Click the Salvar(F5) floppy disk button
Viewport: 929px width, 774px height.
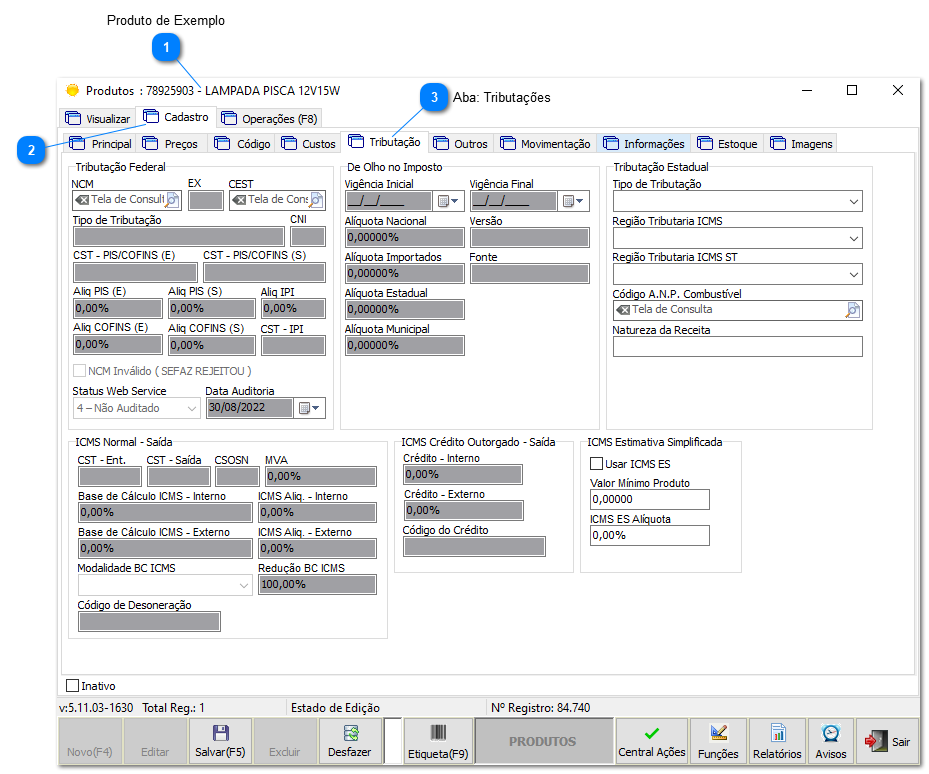click(220, 741)
